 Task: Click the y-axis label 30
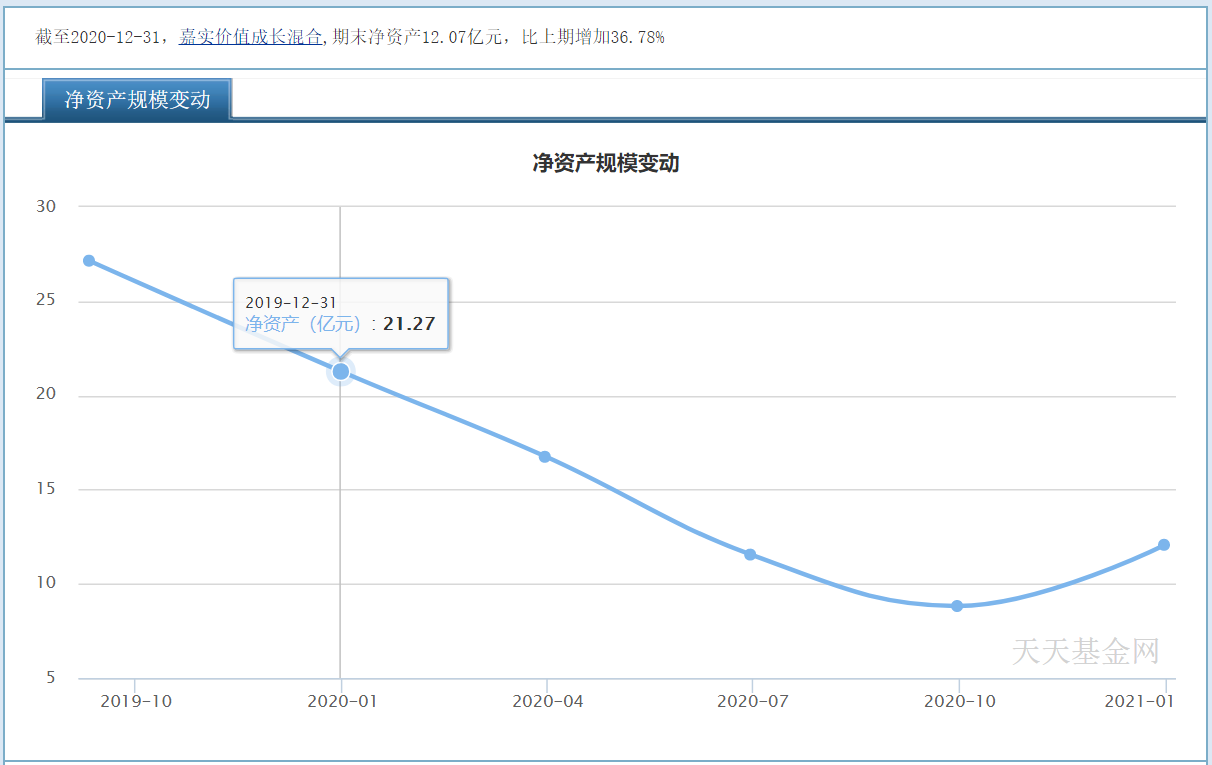[x=46, y=206]
